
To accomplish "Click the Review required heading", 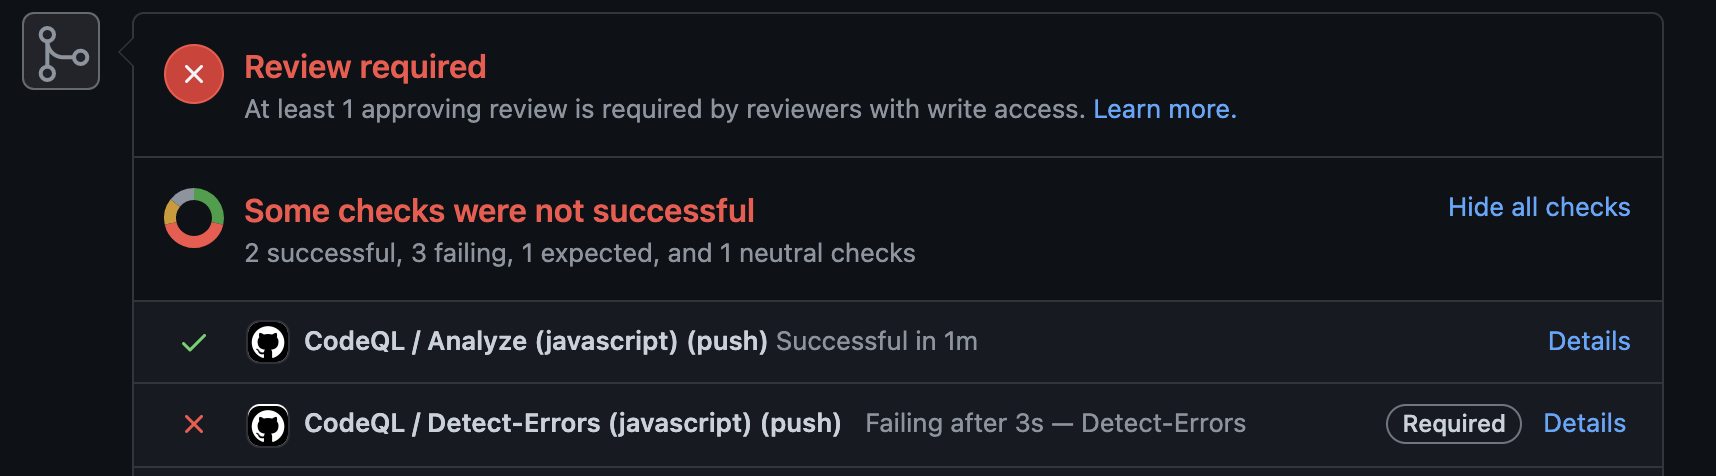I will pos(365,67).
